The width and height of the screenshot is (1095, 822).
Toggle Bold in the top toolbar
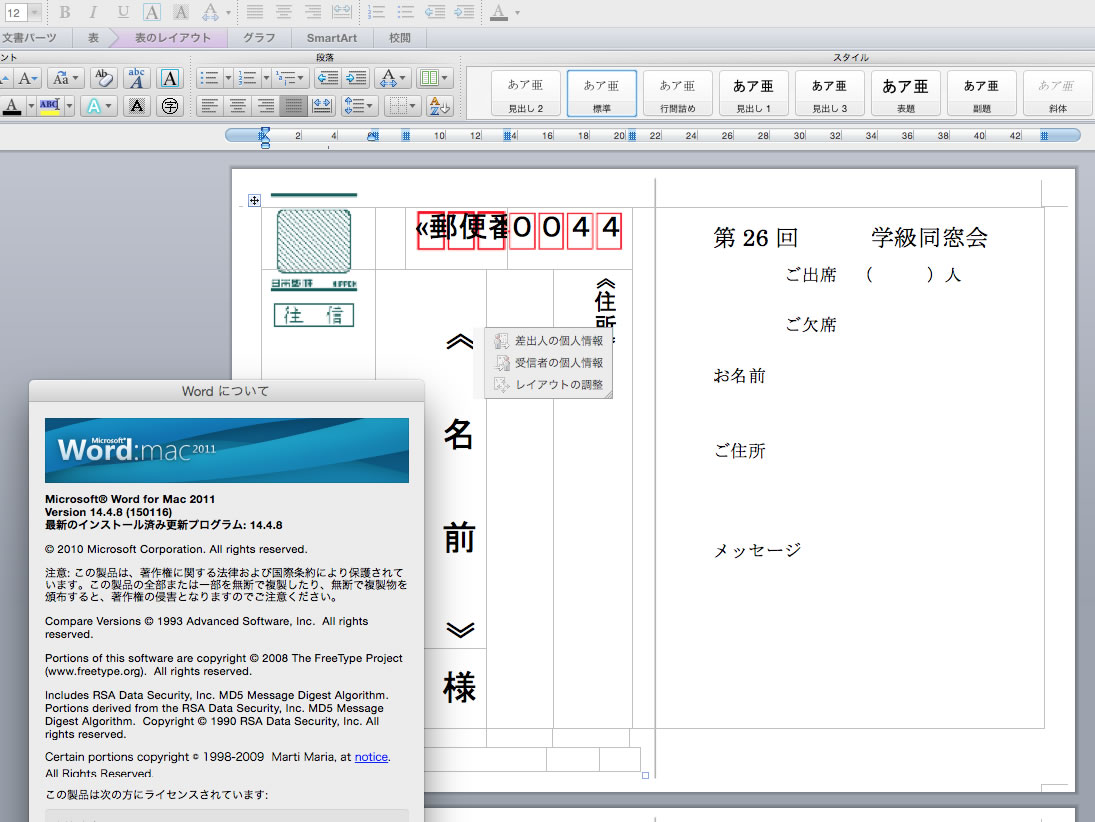pos(64,12)
